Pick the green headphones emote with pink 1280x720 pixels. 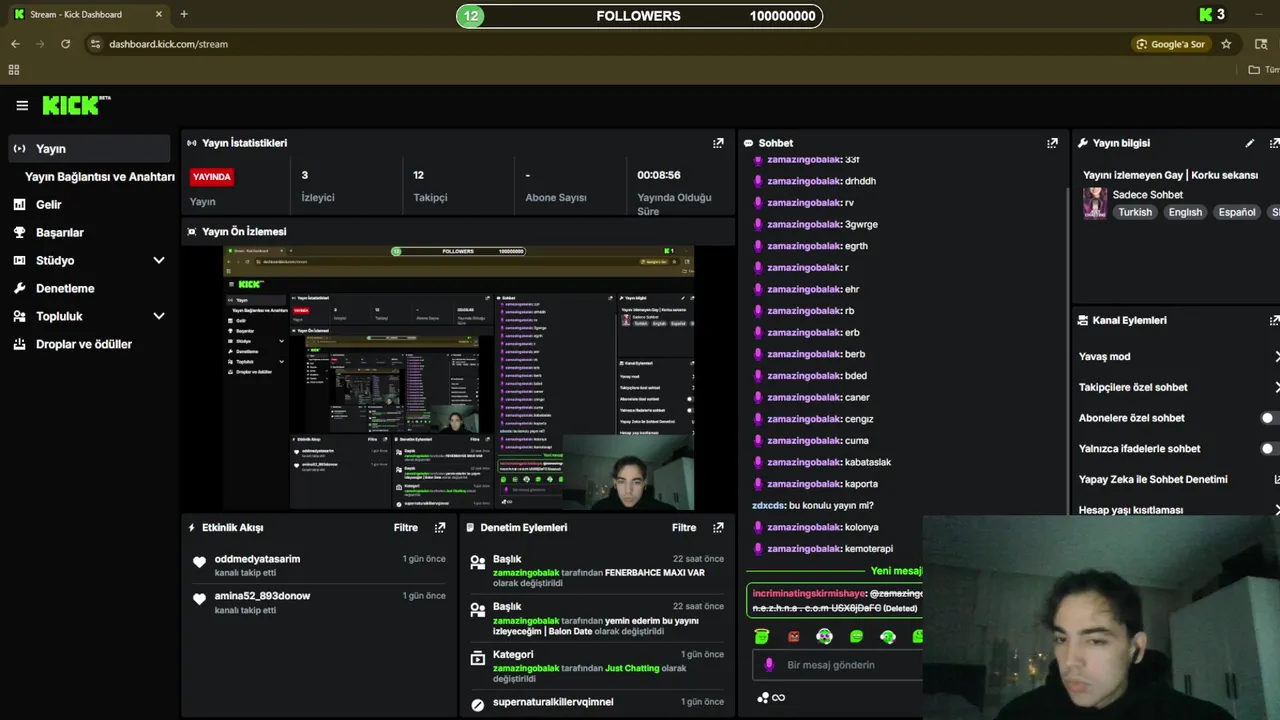(x=824, y=636)
